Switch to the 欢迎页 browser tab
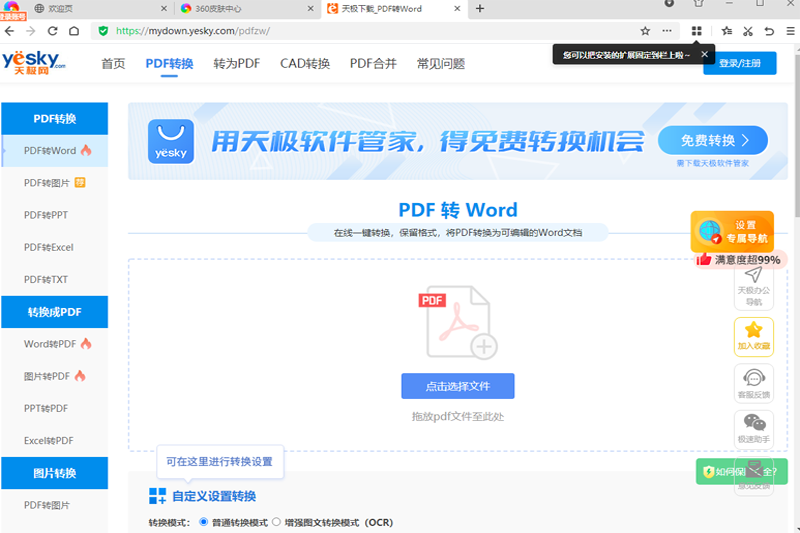Screen dimensions: 800x533 (x=97, y=9)
